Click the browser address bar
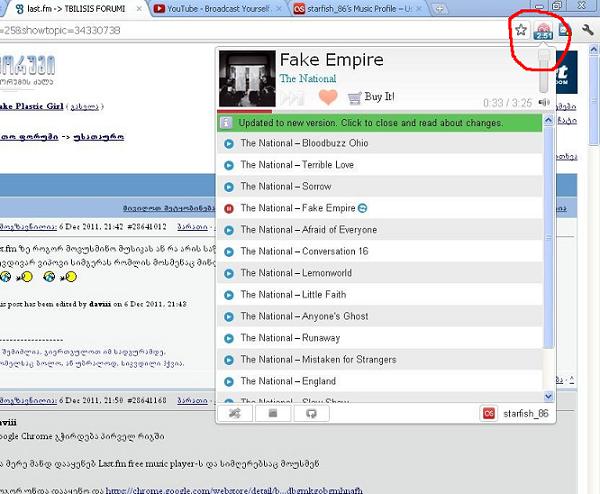 pos(253,30)
